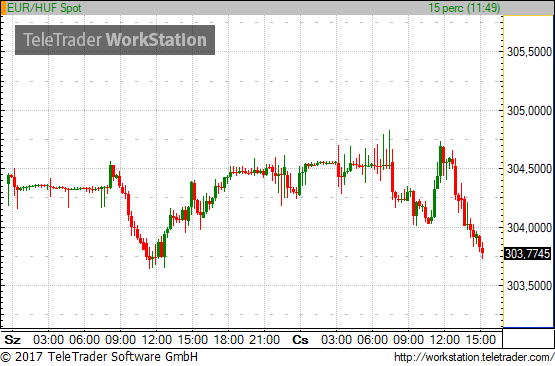Open the workstation.teletrader.com link
This screenshot has width=555, height=366.
point(474,357)
